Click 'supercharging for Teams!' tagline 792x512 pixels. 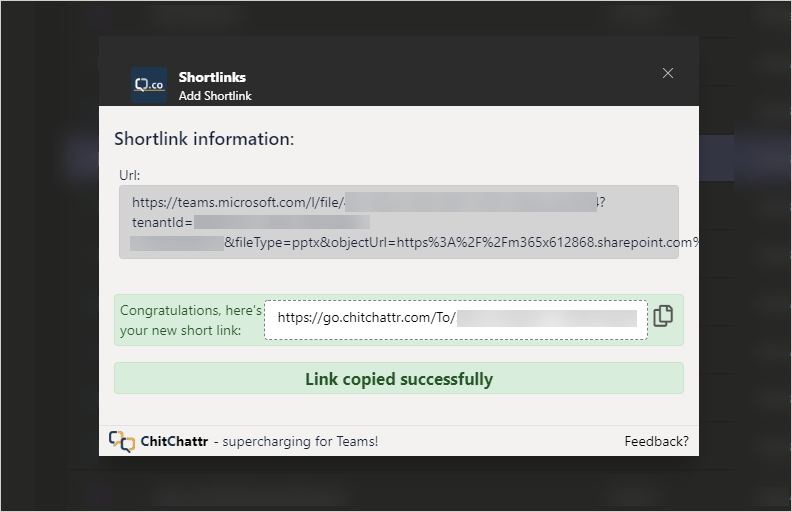300,441
